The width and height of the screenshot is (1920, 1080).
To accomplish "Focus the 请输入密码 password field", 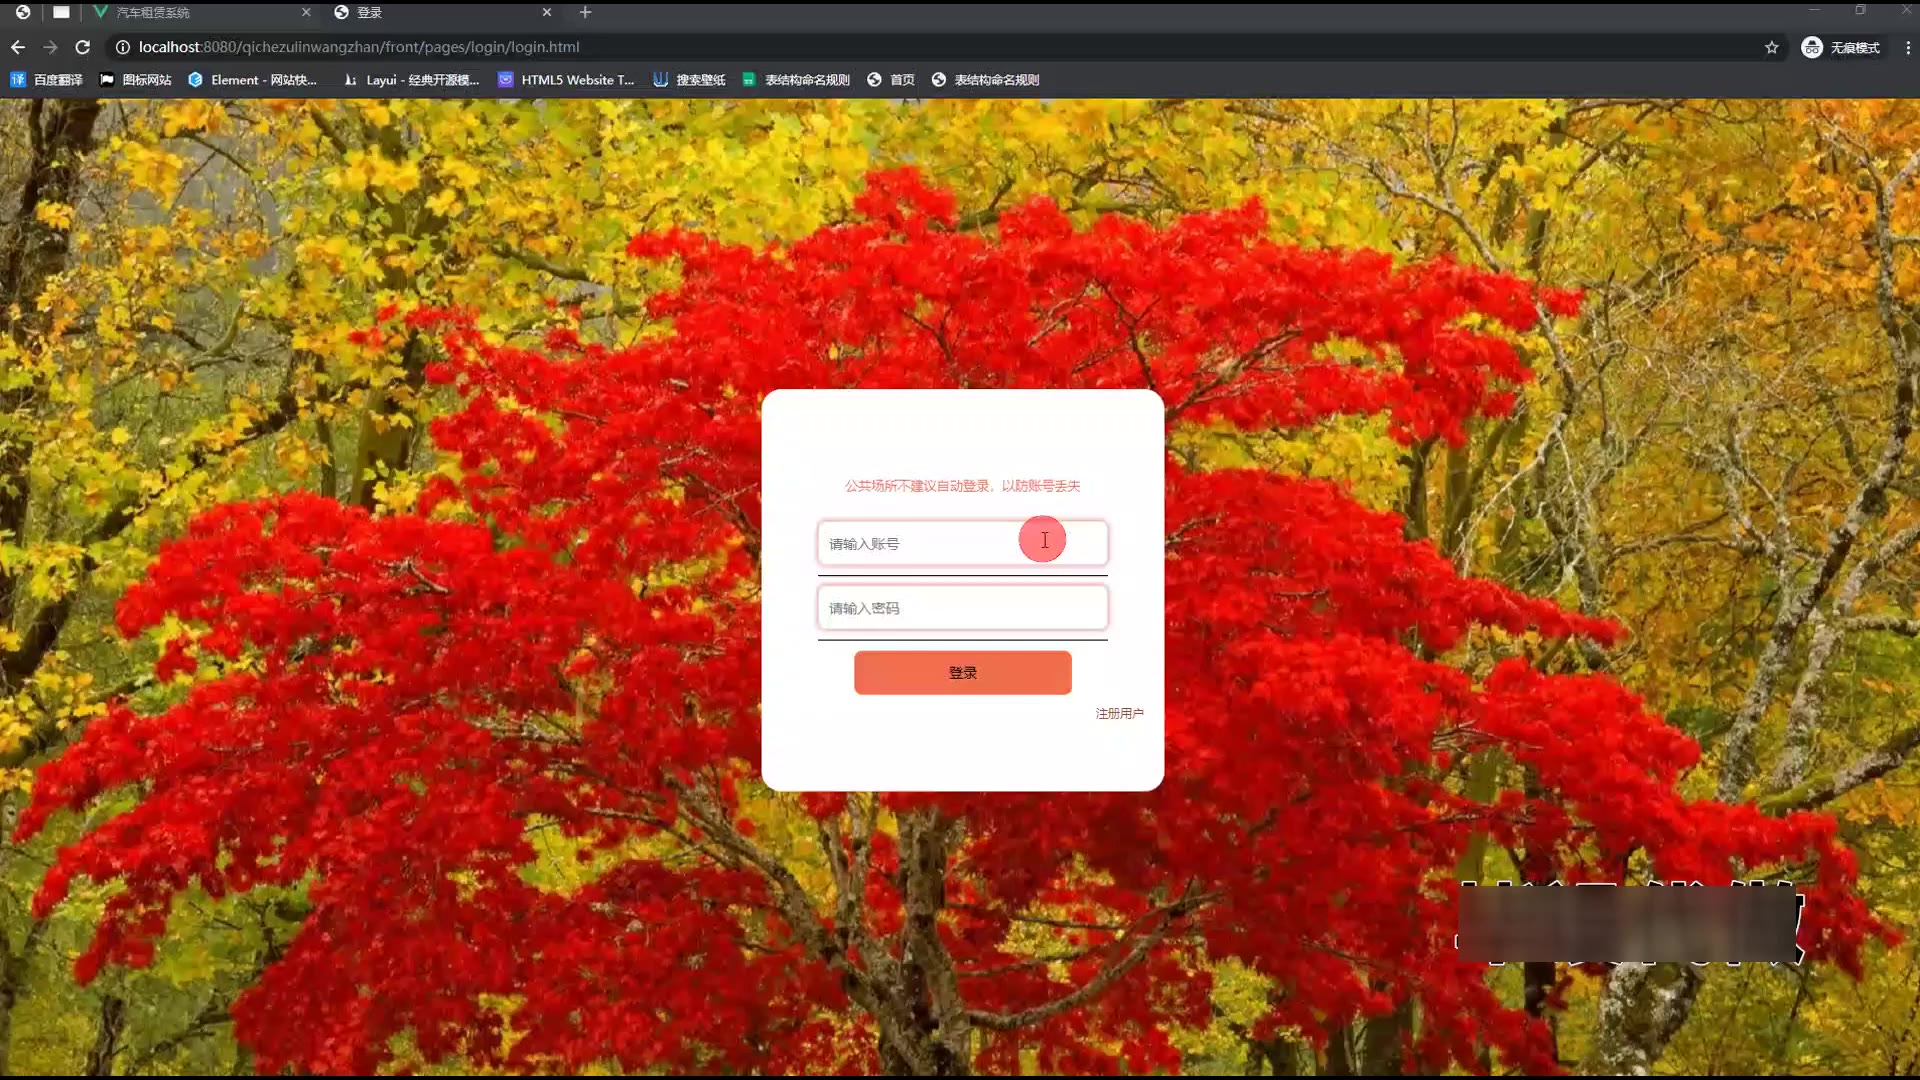I will point(962,608).
